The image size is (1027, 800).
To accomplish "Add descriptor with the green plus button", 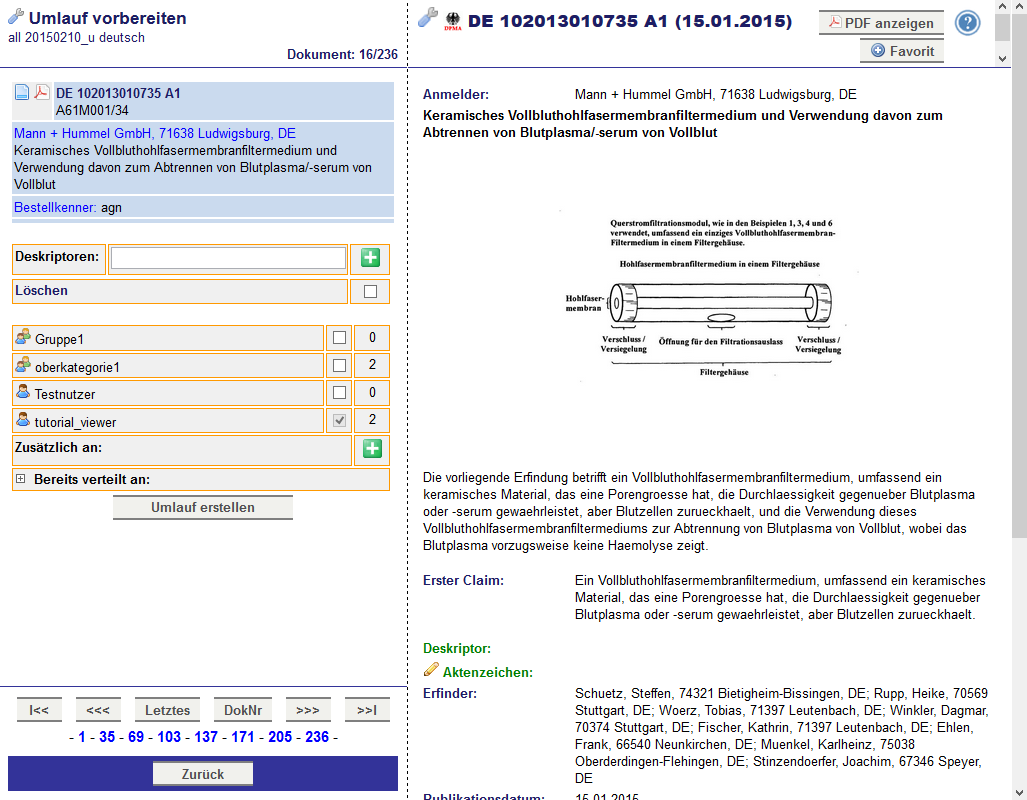I will (370, 258).
